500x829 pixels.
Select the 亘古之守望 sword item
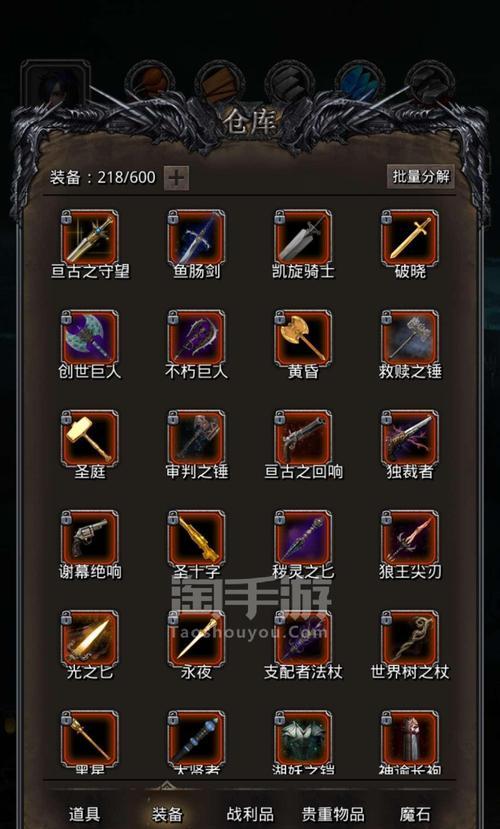pos(89,237)
